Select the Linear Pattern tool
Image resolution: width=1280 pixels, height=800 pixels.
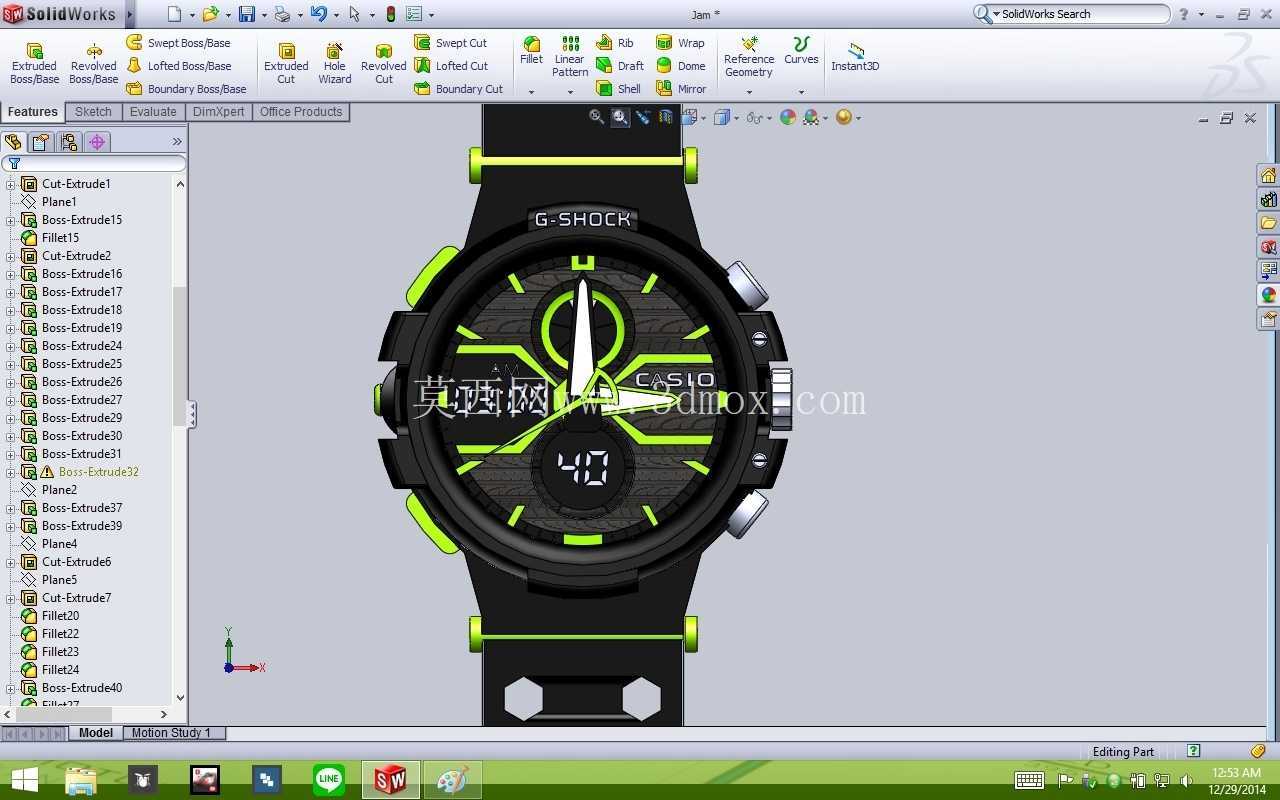pos(570,56)
